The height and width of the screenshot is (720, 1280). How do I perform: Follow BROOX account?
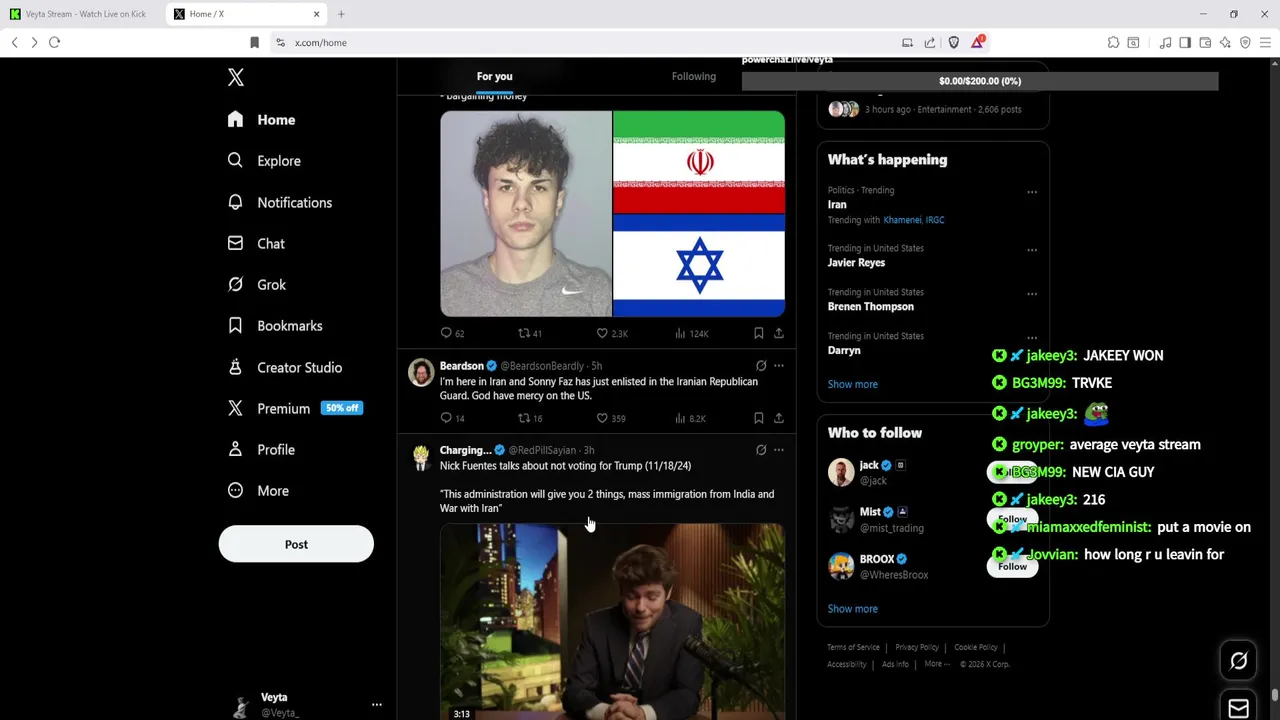pyautogui.click(x=1012, y=566)
